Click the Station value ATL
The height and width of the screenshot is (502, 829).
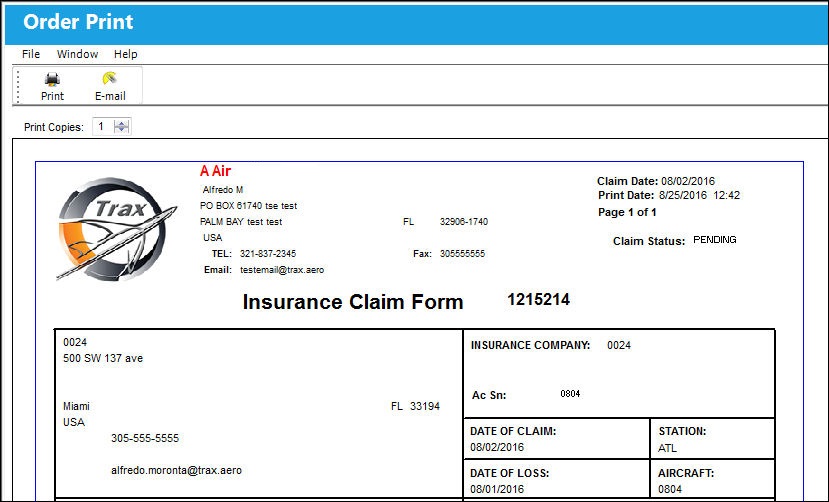coord(667,448)
